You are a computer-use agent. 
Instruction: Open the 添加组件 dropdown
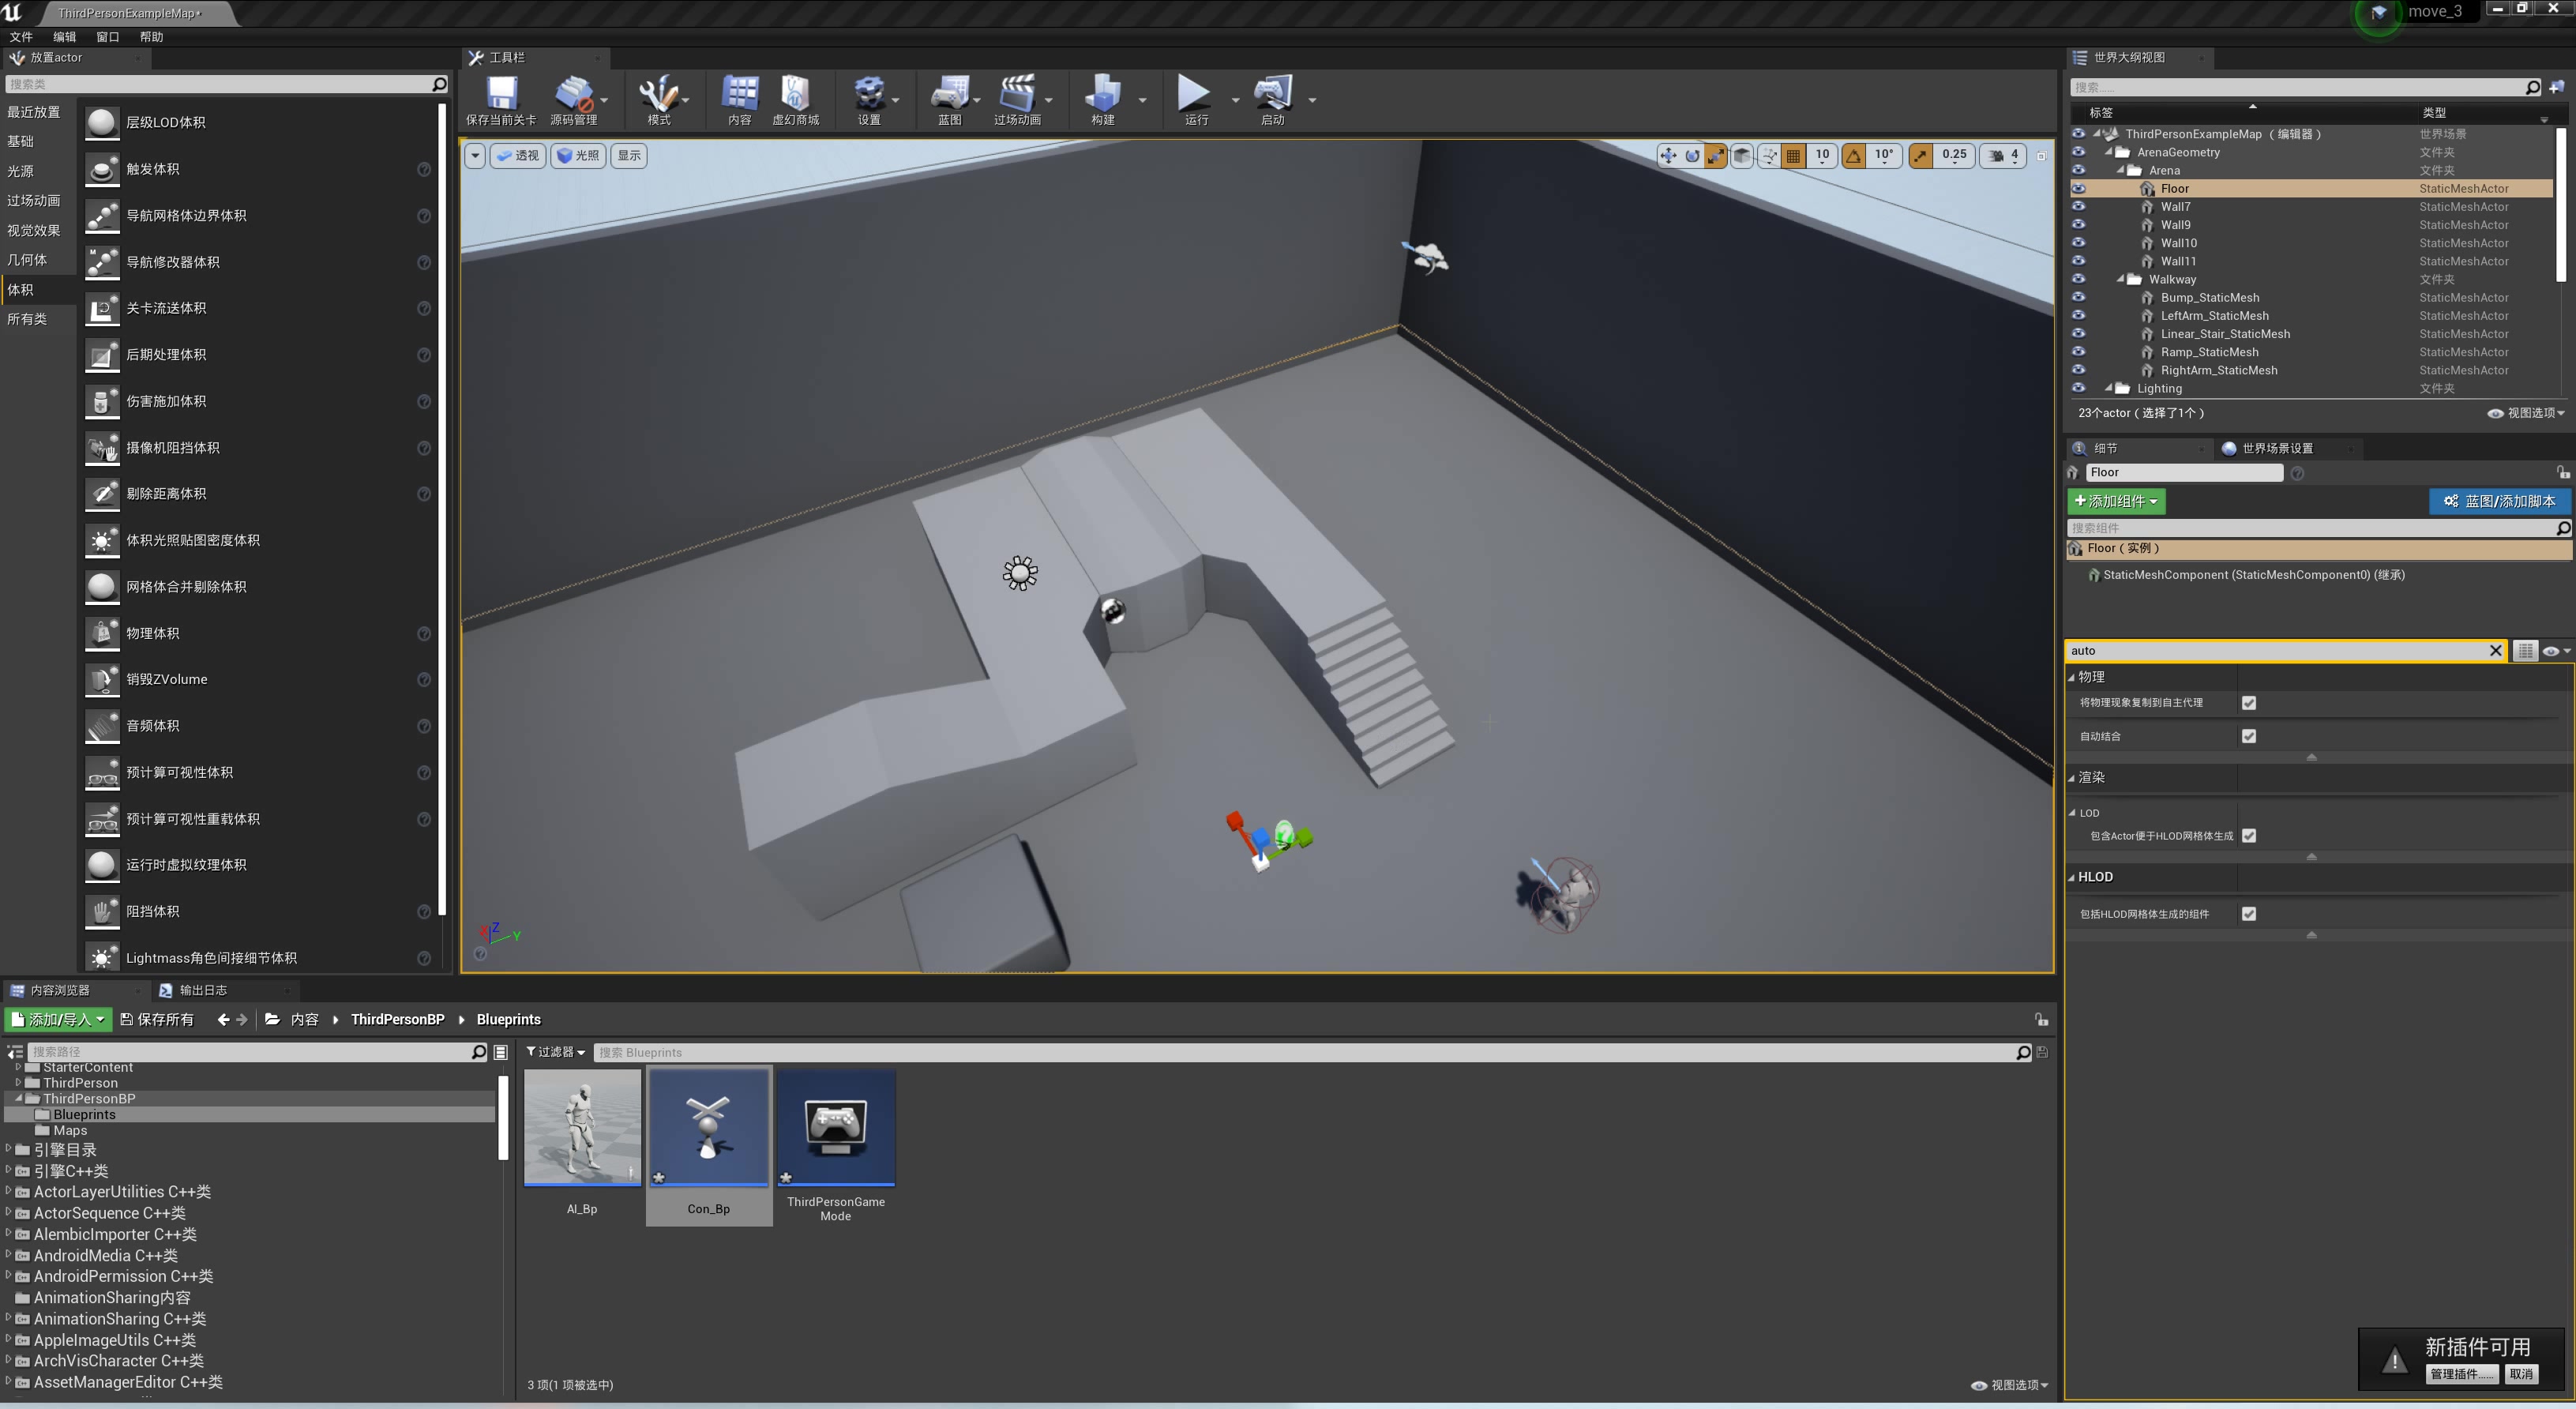point(2116,501)
